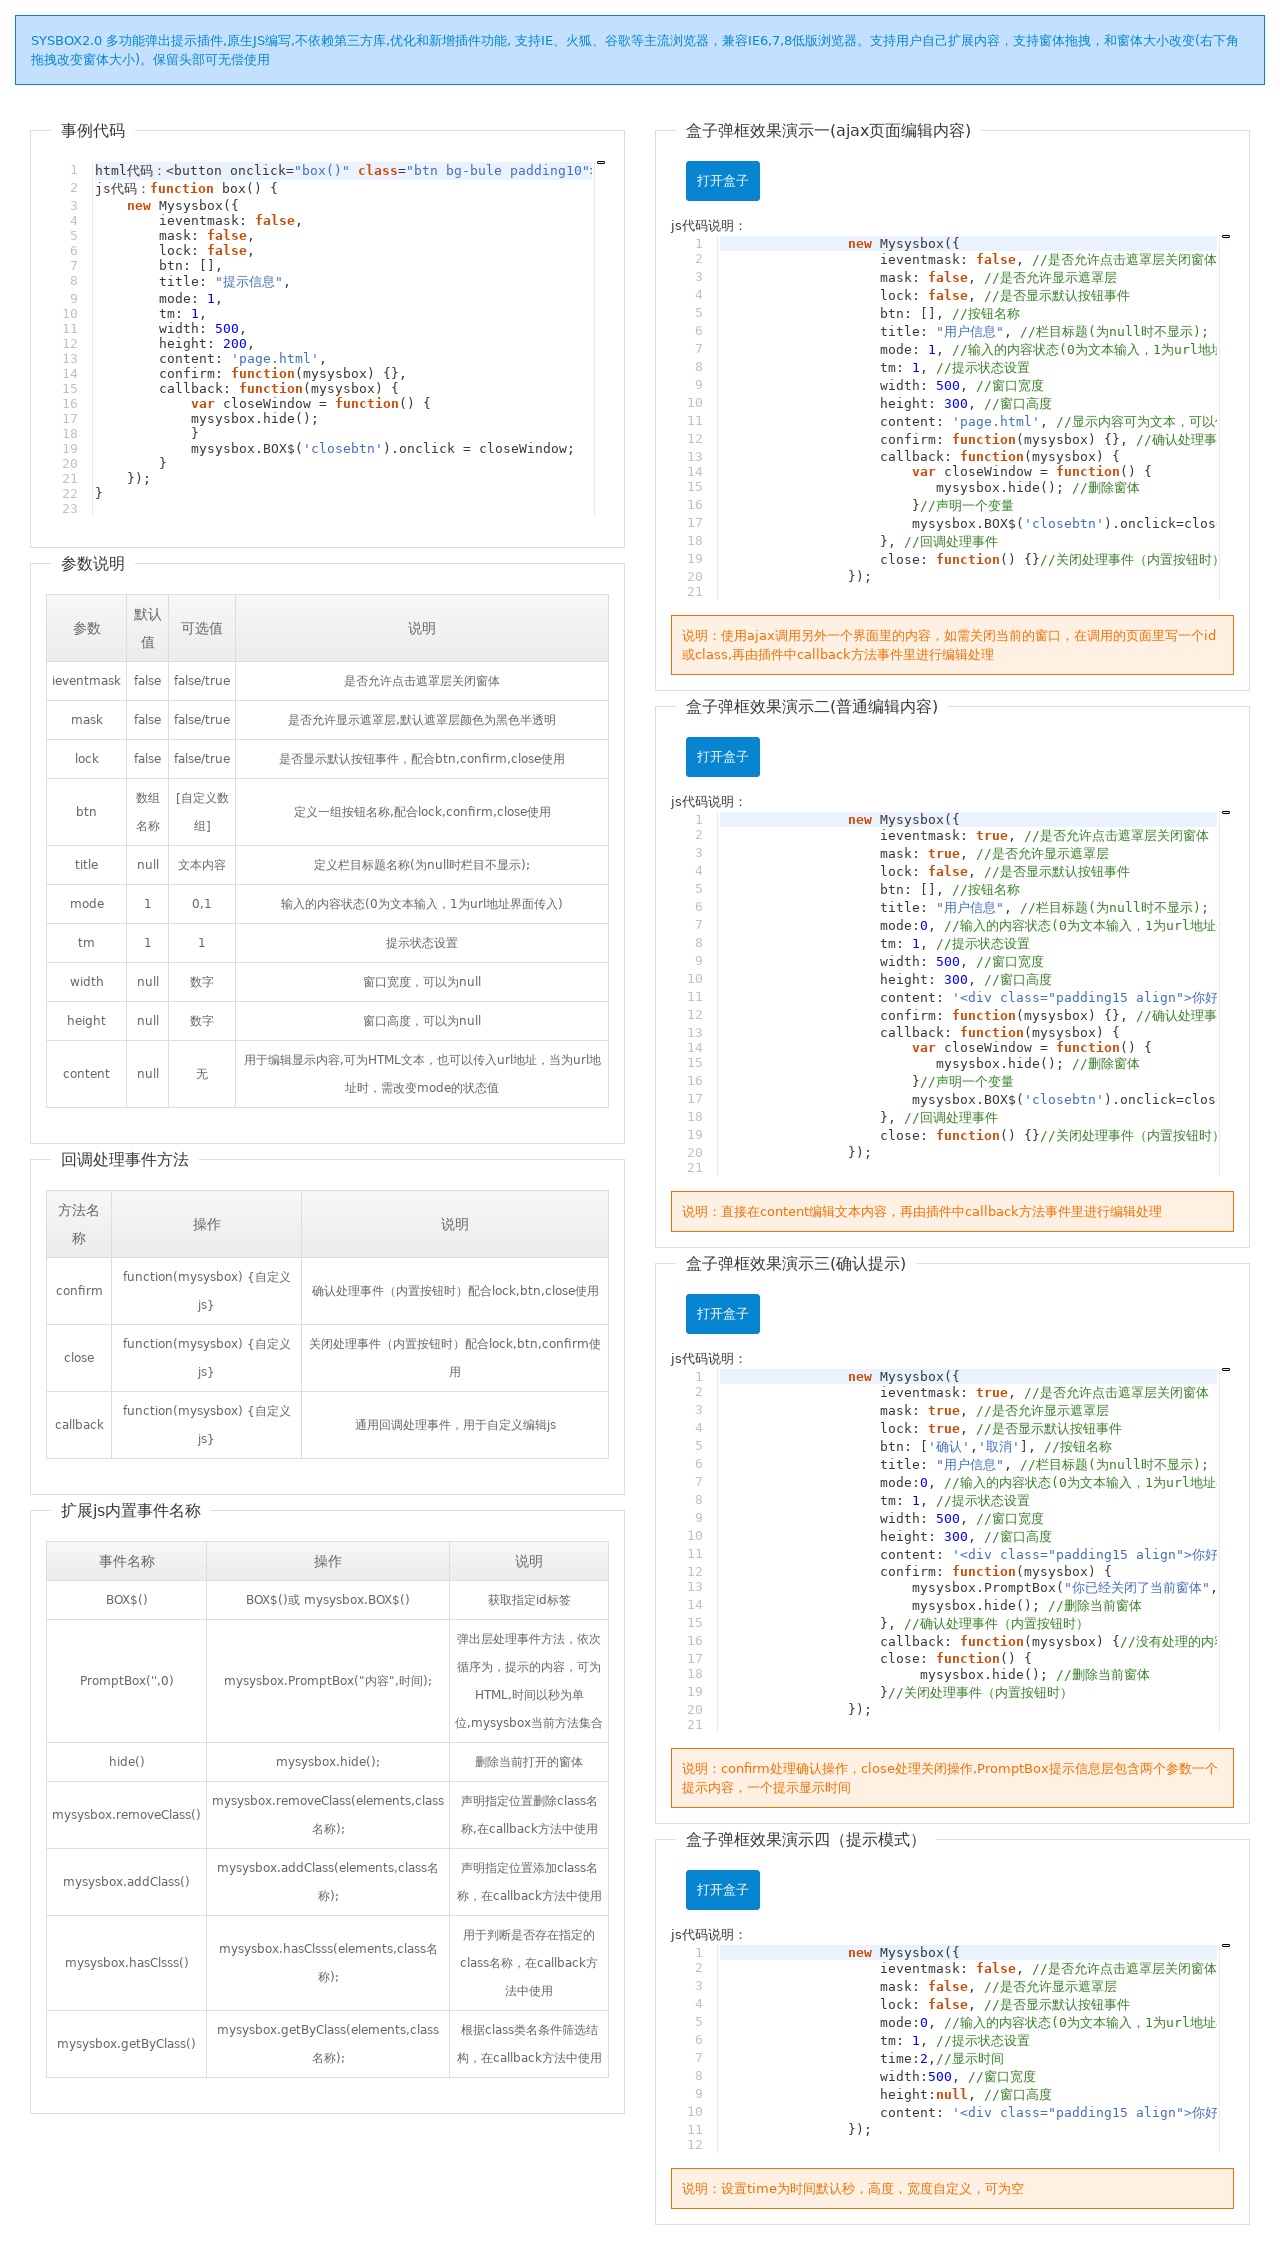Screen dimensions: 1280x2255
Task: Select the PromptBox('',0) event name cell
Action: coord(127,1681)
